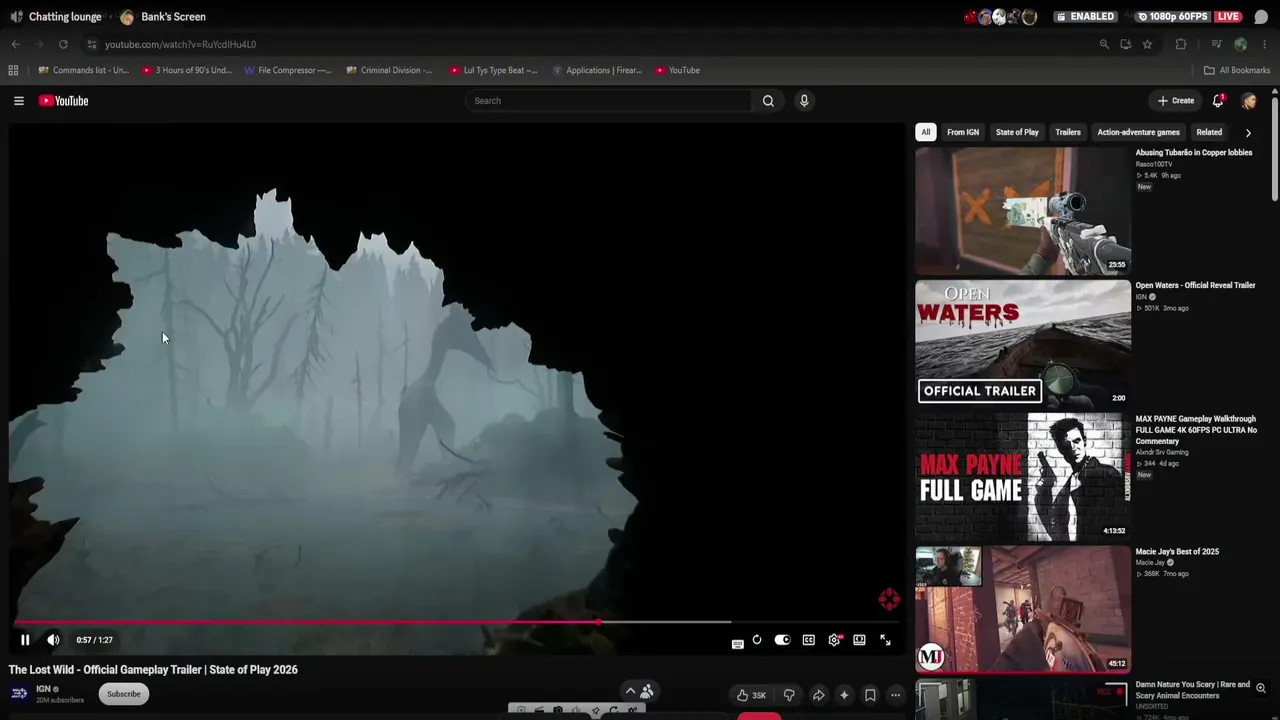
Task: Bookmark this page with the star icon
Action: point(1147,44)
